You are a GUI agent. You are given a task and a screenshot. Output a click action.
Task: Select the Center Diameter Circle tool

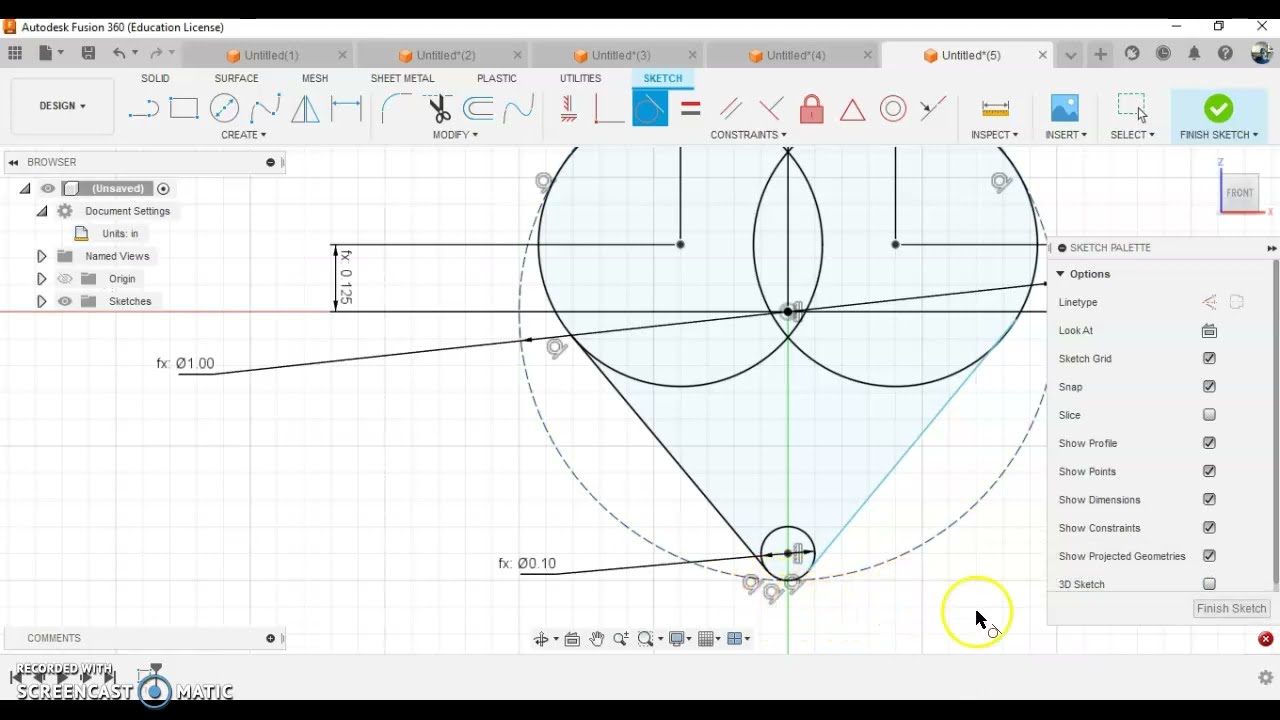[x=224, y=108]
